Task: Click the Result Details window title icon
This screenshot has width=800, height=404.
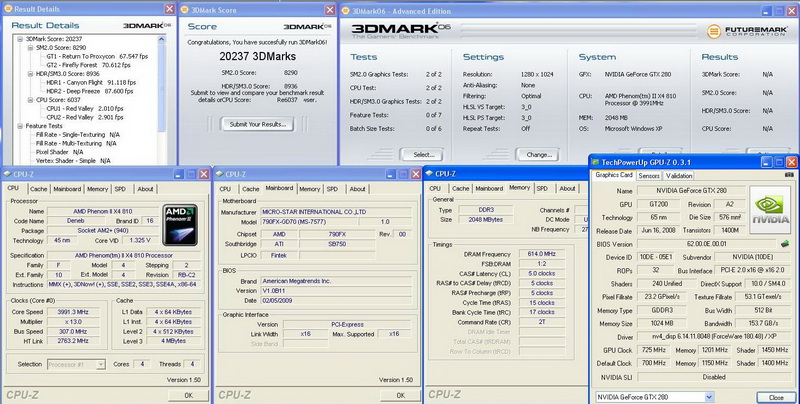Action: [x=7, y=9]
